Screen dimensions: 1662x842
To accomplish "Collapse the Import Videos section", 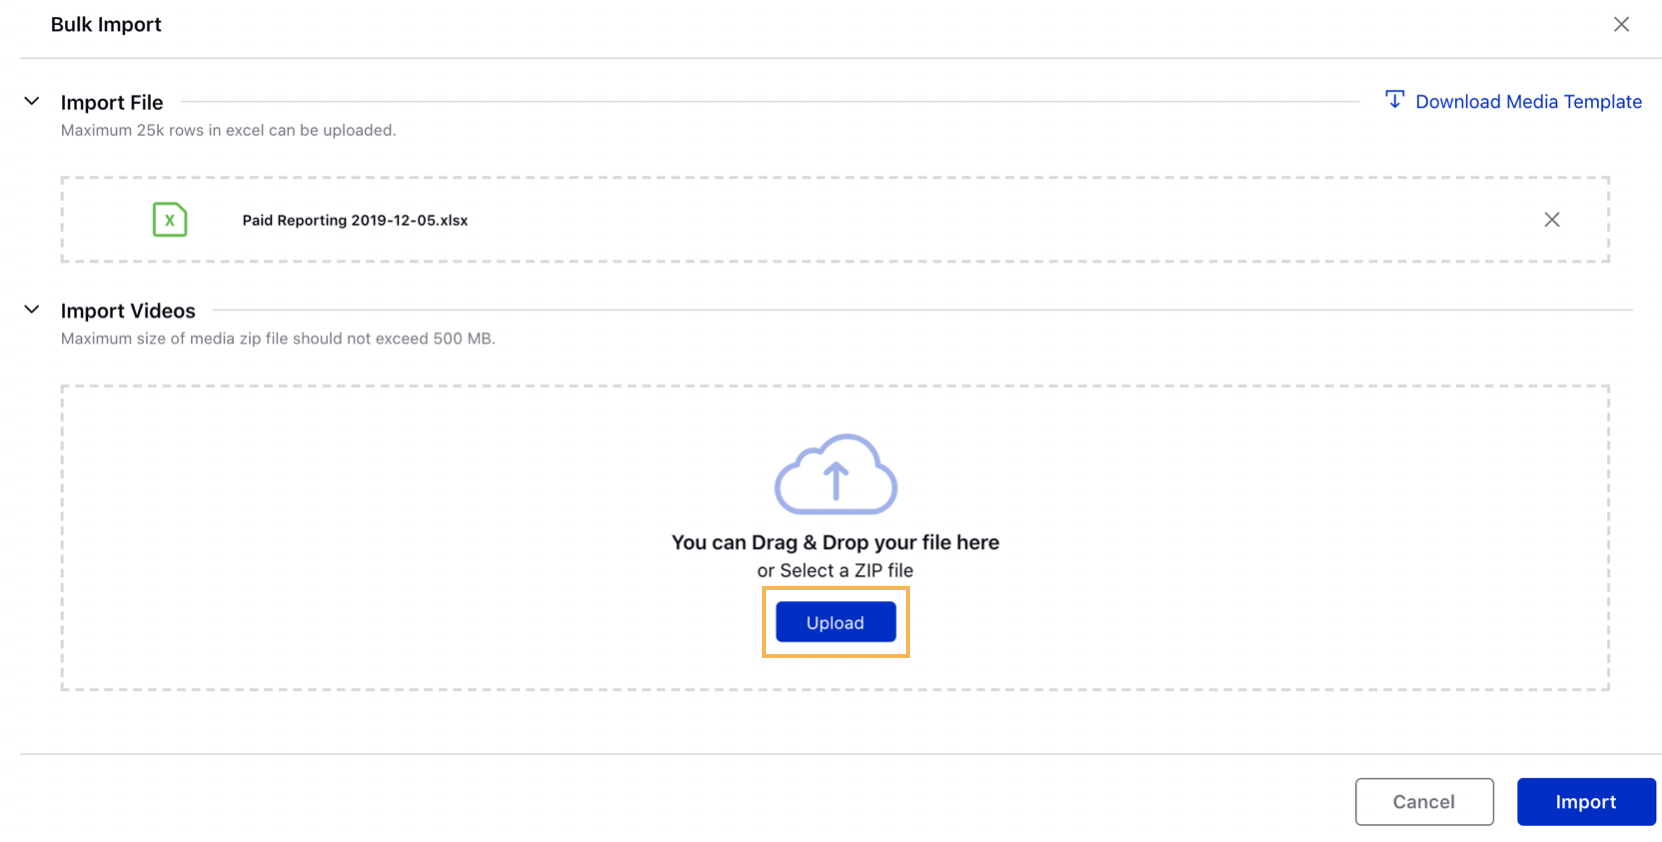I will (32, 309).
